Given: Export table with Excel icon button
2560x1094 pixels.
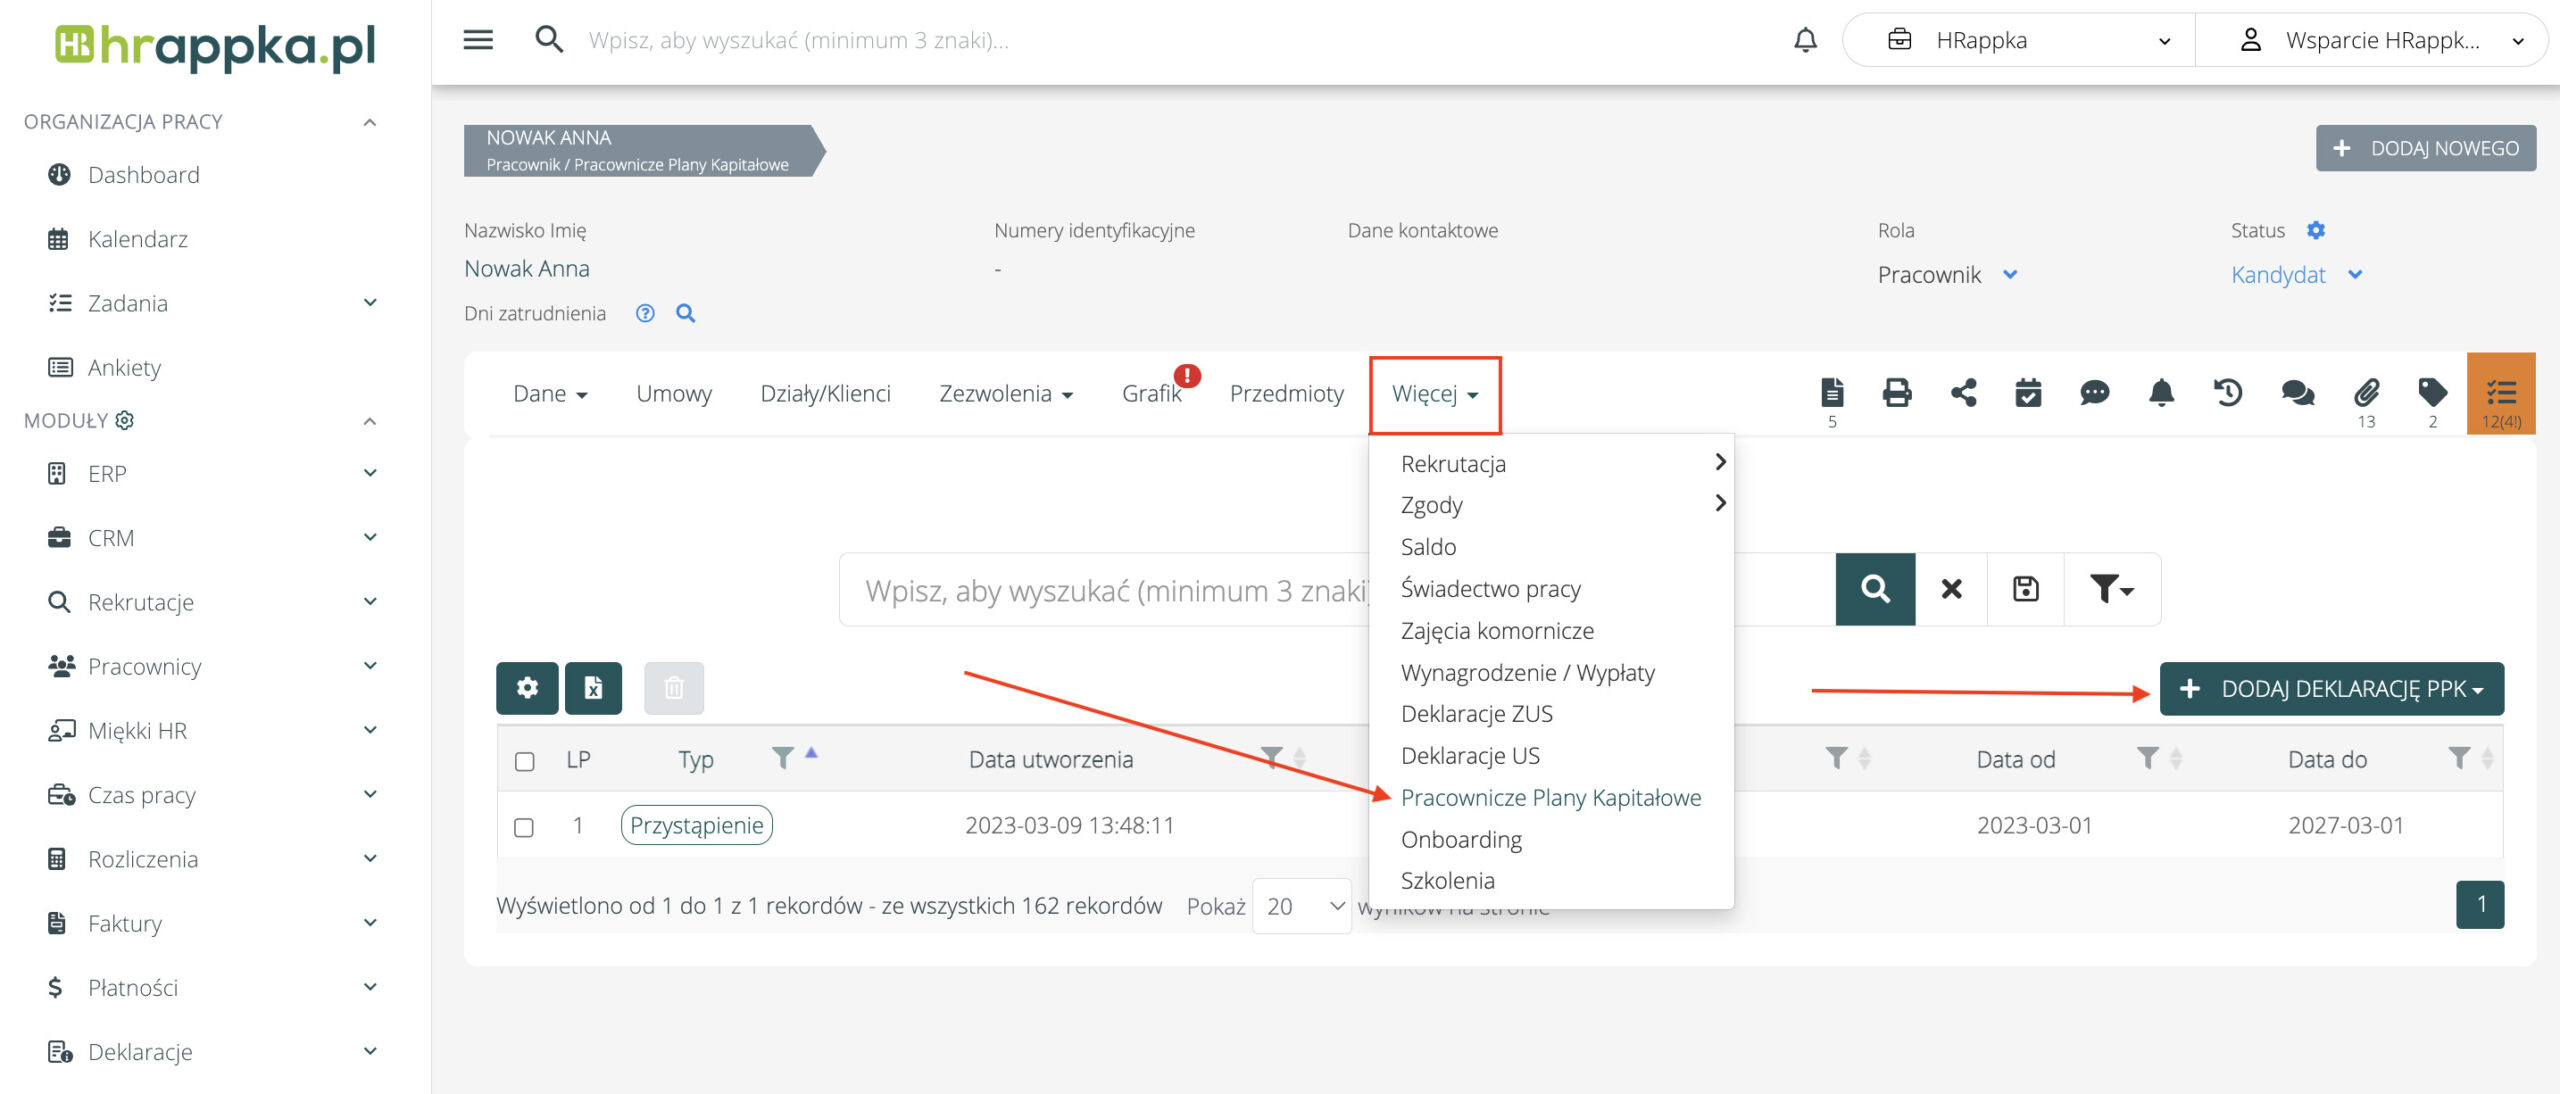Looking at the screenshot, I should (593, 688).
